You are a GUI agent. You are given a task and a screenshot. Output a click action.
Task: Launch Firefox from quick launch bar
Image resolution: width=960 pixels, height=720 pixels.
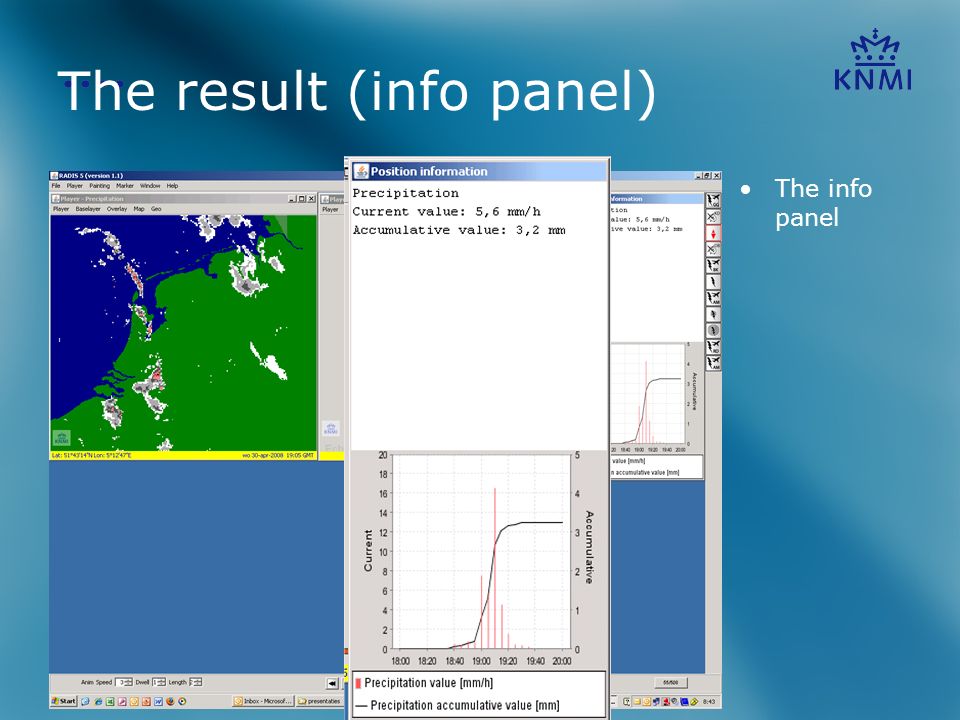170,701
